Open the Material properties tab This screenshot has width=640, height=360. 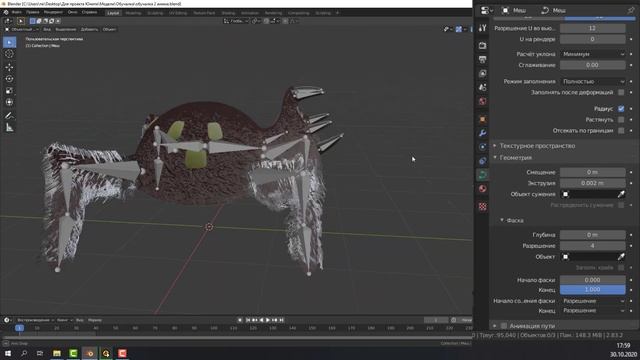click(x=482, y=189)
